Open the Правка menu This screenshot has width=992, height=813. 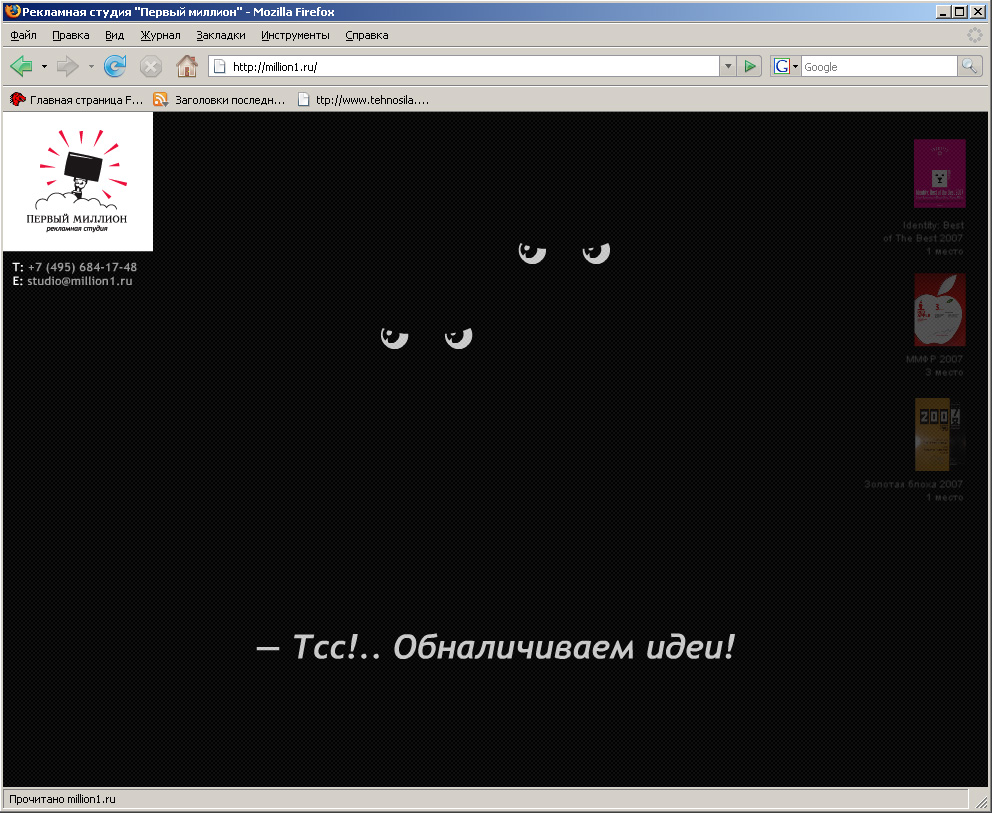pyautogui.click(x=70, y=35)
